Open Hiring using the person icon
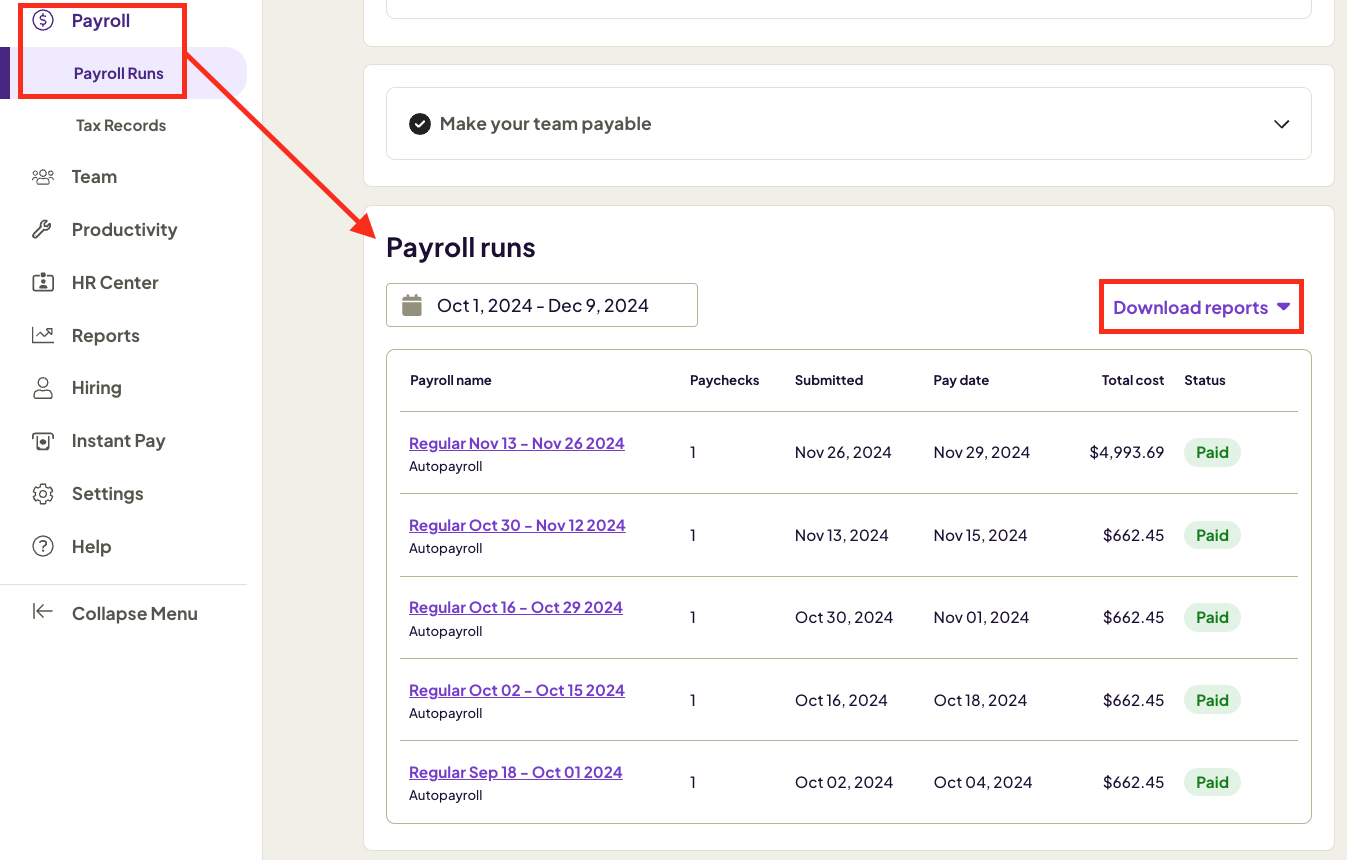This screenshot has width=1347, height=860. point(42,388)
